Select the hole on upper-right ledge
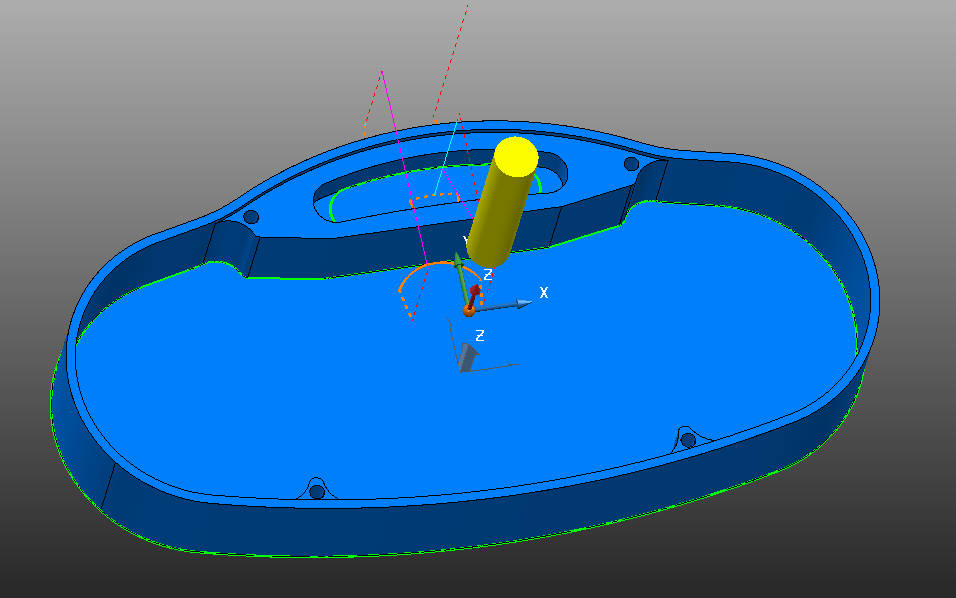Screen dimensions: 956x598 (631, 164)
